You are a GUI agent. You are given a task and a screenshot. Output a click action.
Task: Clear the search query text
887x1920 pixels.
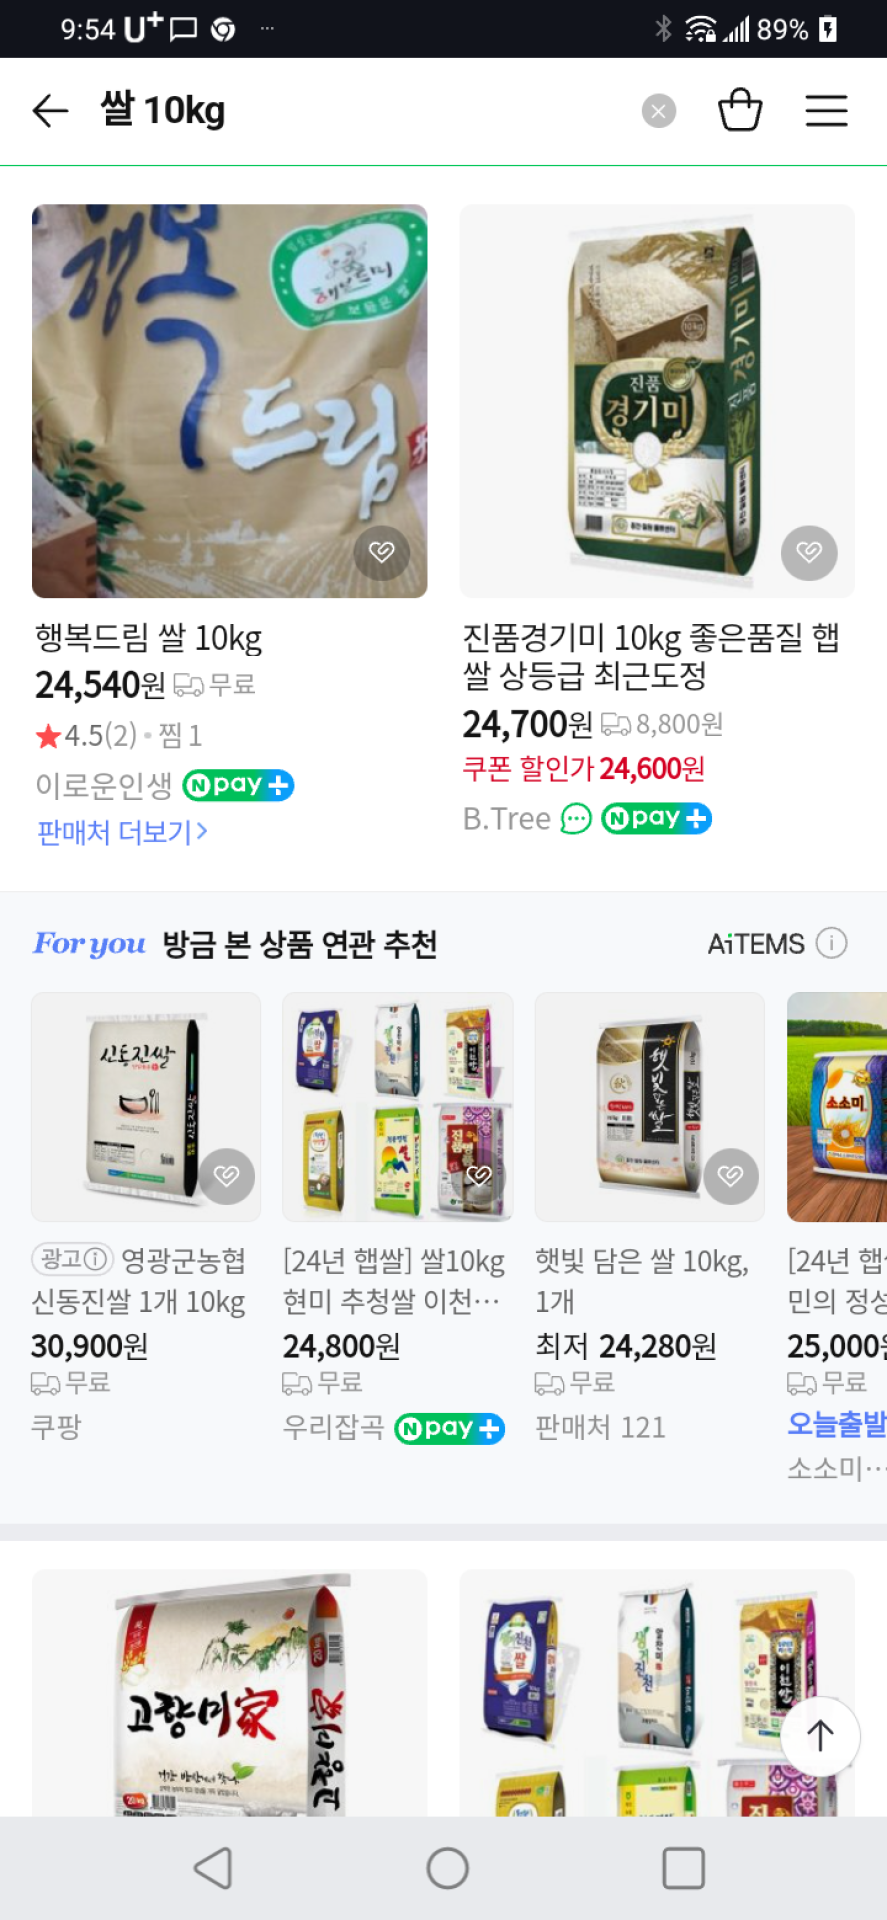[x=658, y=111]
